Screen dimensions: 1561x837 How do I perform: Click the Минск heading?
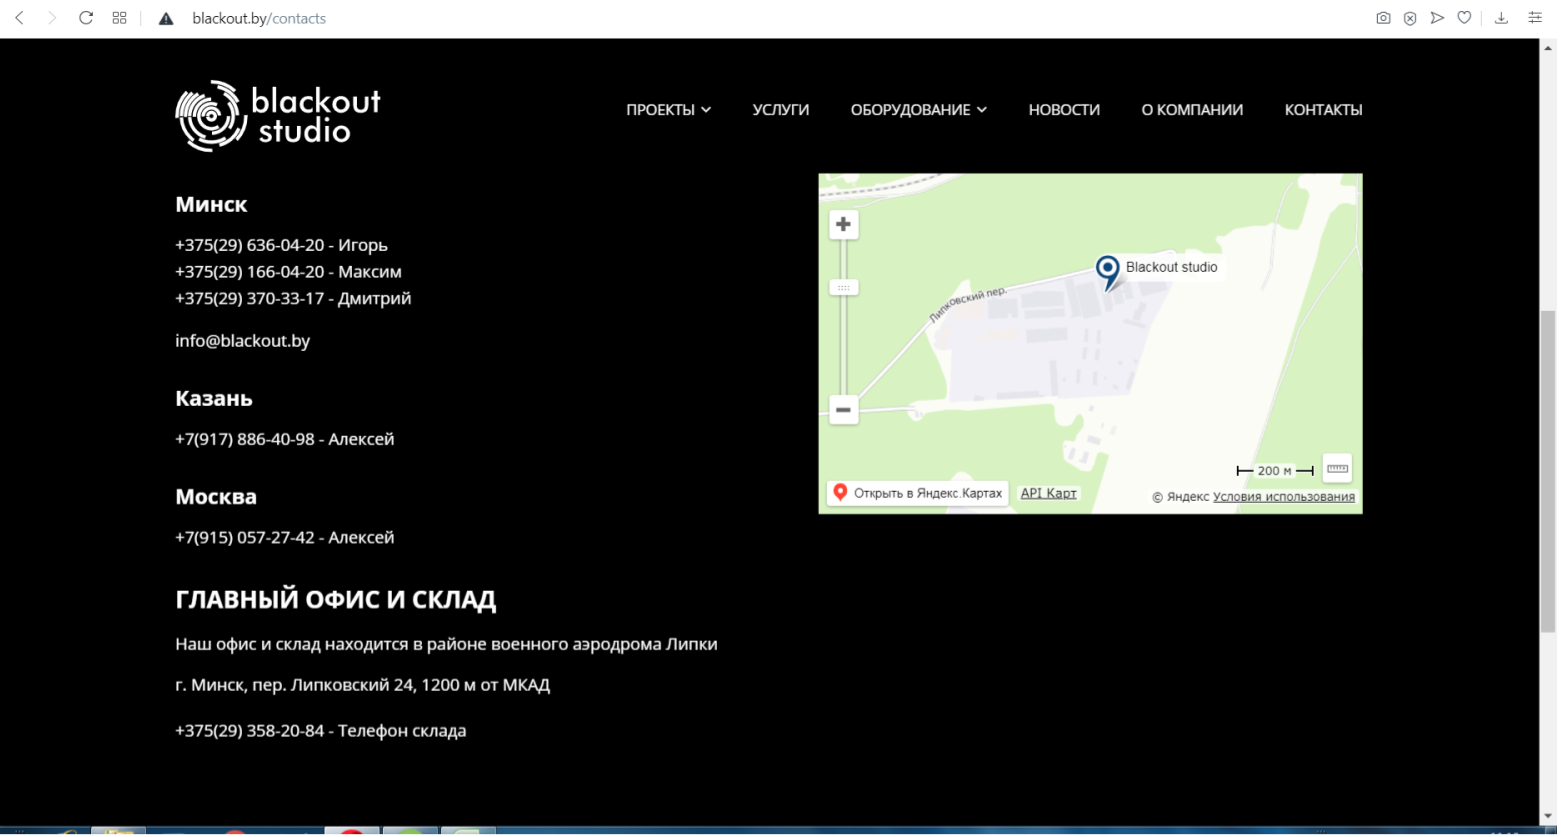(x=211, y=205)
